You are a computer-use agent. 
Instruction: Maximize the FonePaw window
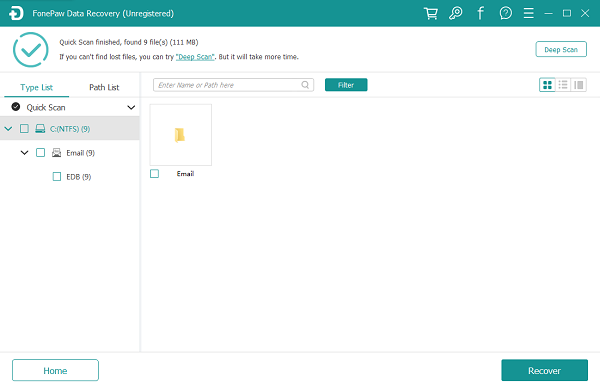[x=567, y=13]
